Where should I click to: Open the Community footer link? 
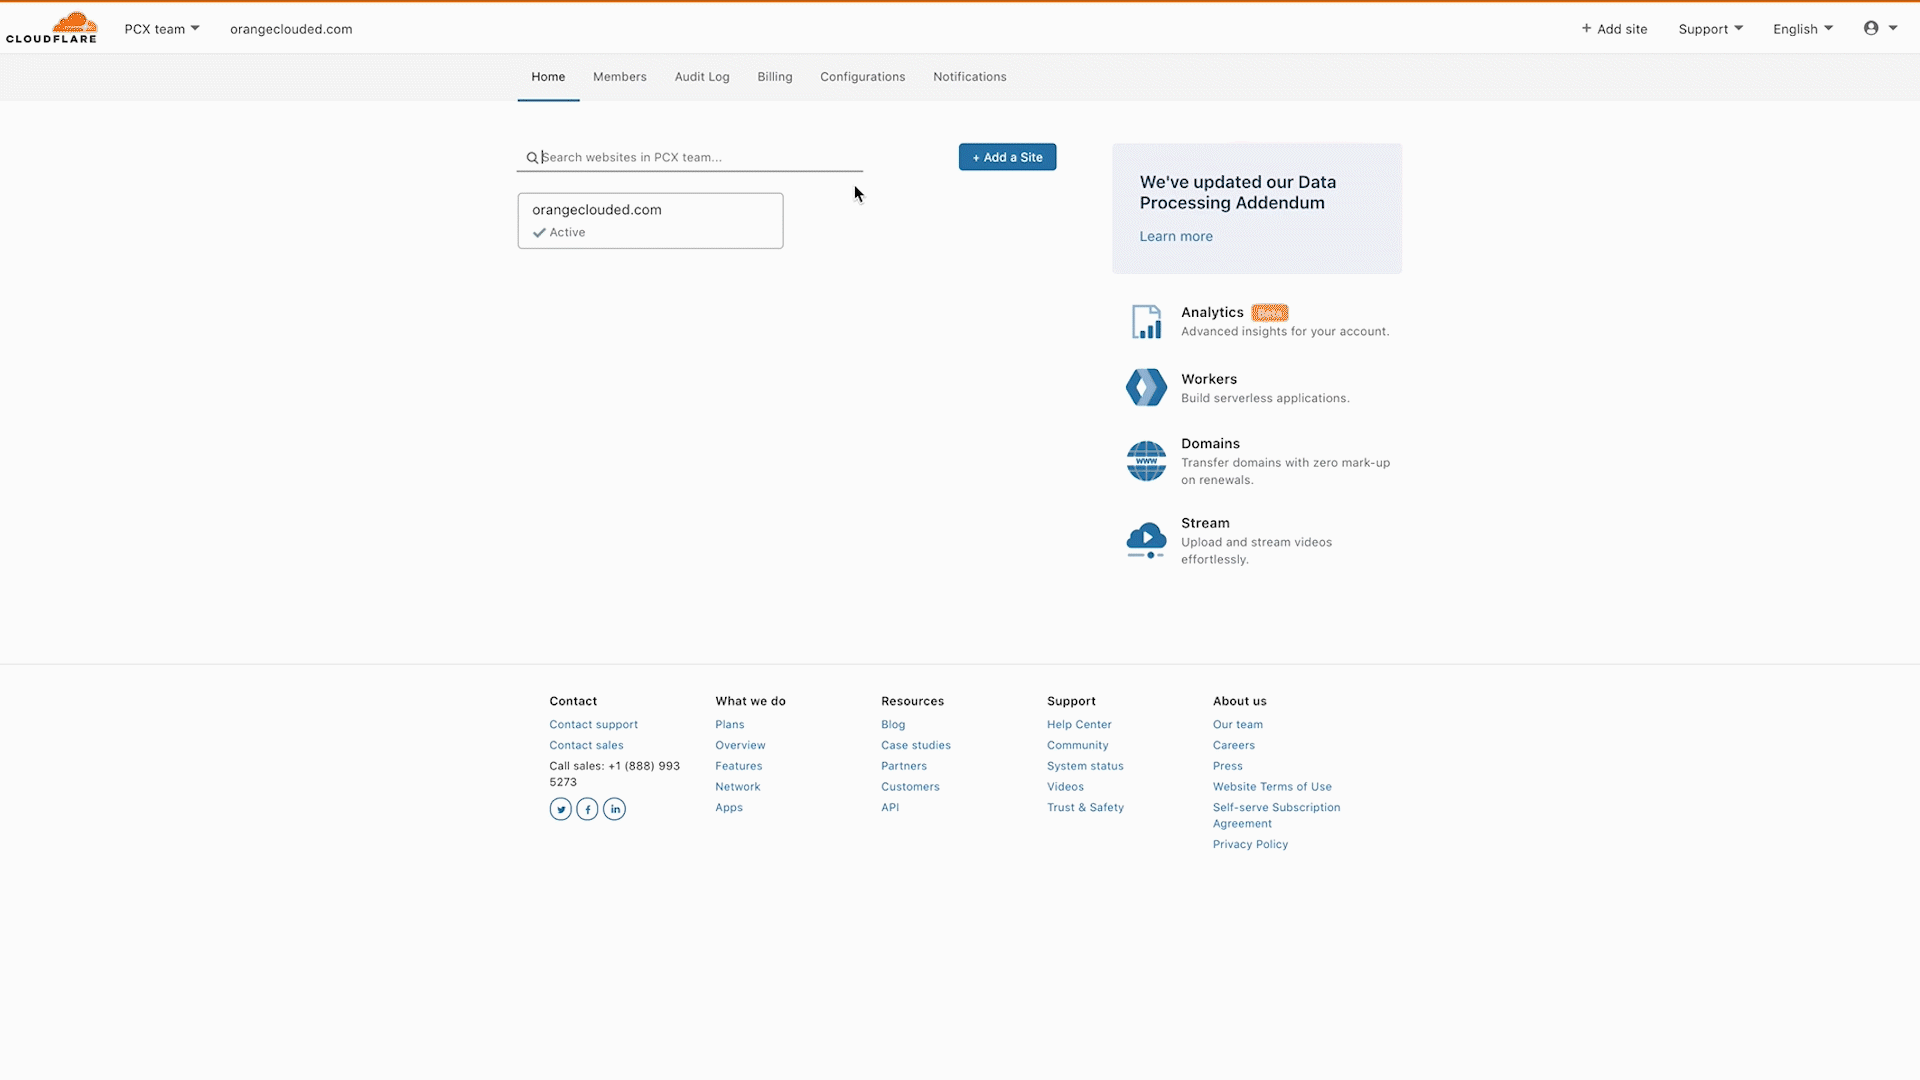pyautogui.click(x=1077, y=746)
